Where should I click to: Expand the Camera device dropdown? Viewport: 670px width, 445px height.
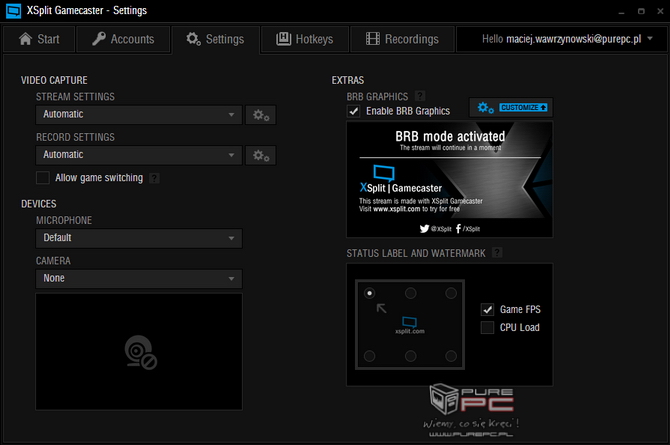pyautogui.click(x=139, y=278)
